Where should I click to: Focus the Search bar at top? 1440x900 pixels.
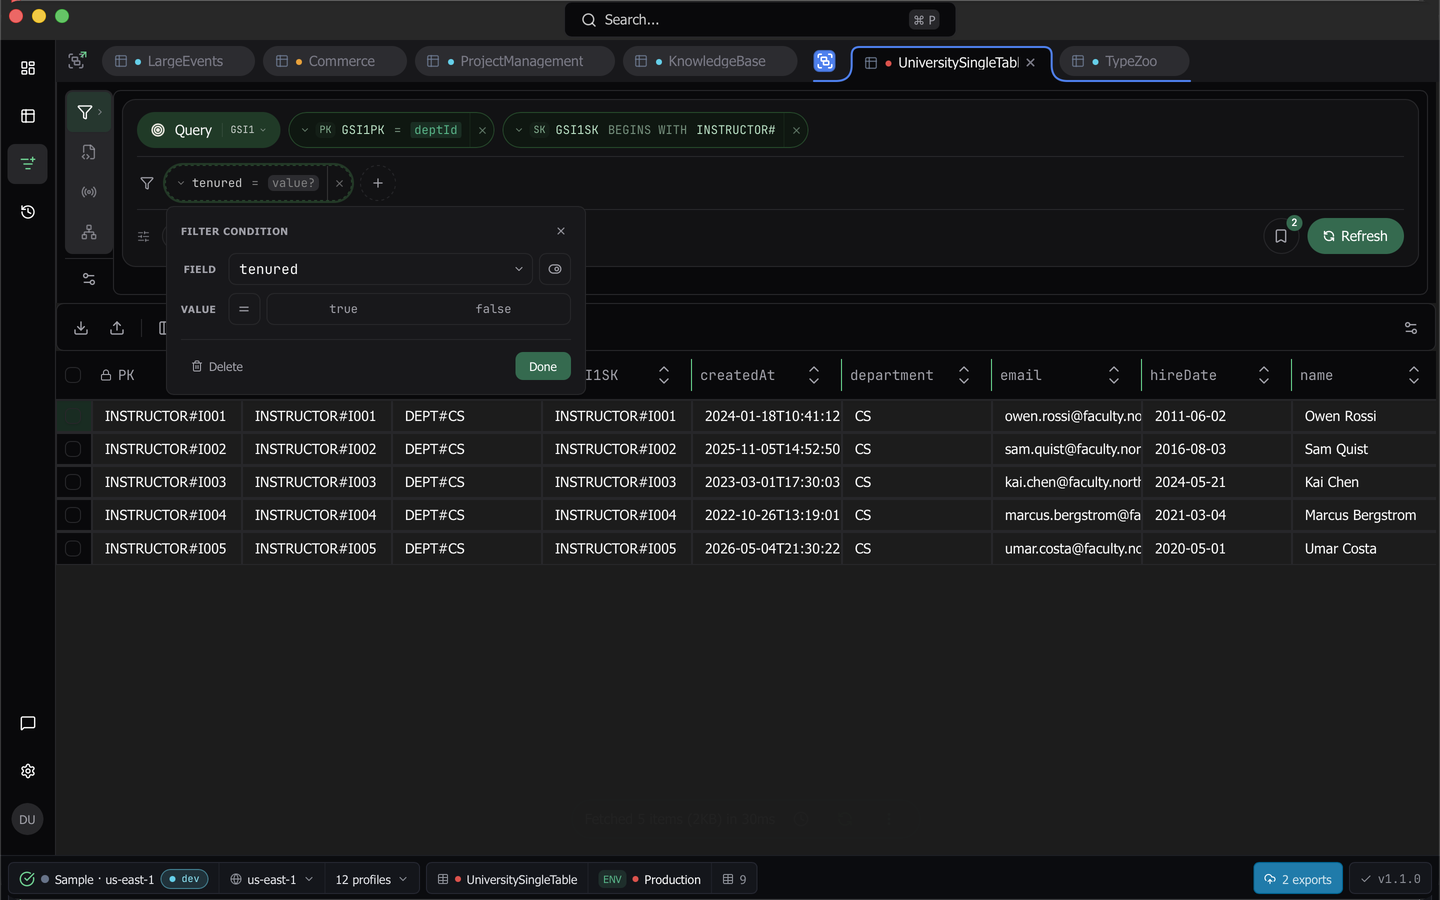click(x=760, y=20)
